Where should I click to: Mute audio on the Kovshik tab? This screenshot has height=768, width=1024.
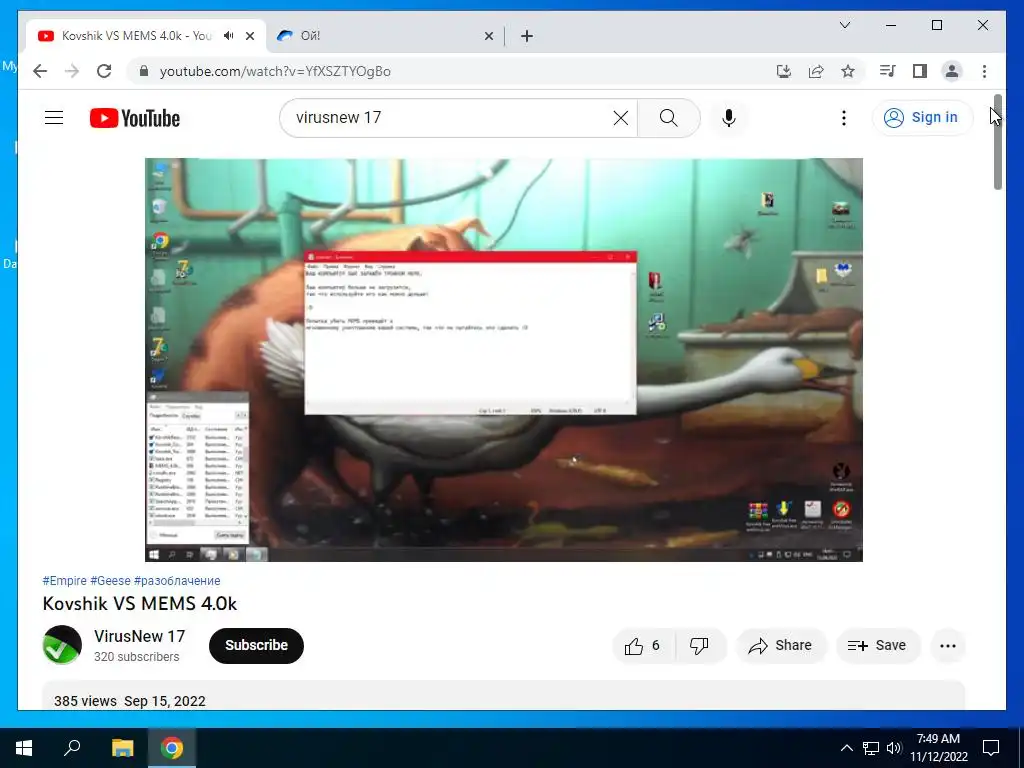228,36
